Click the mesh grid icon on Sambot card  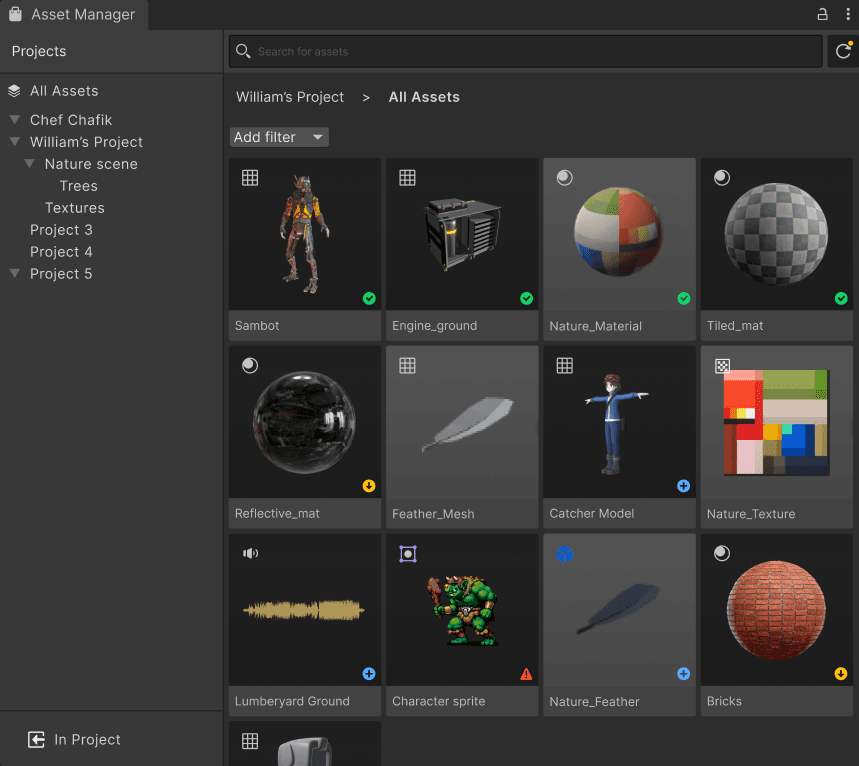[x=249, y=177]
